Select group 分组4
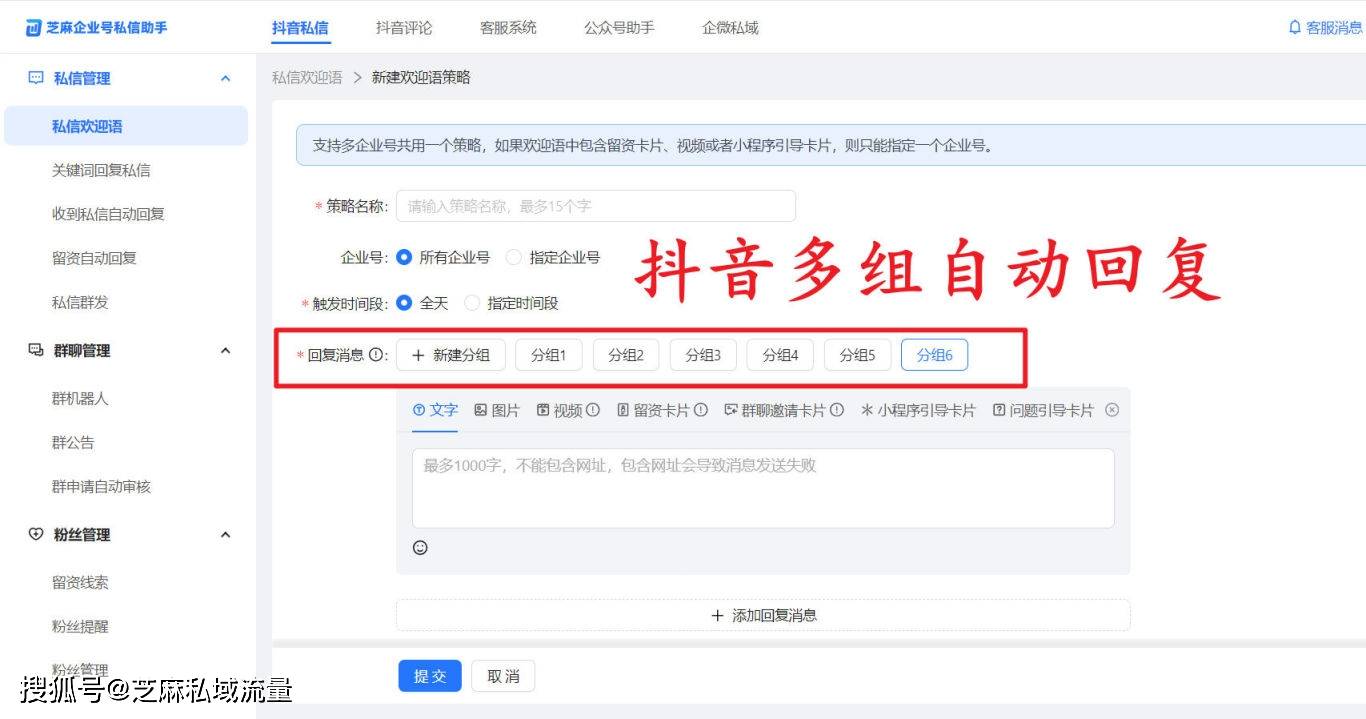 tap(780, 355)
